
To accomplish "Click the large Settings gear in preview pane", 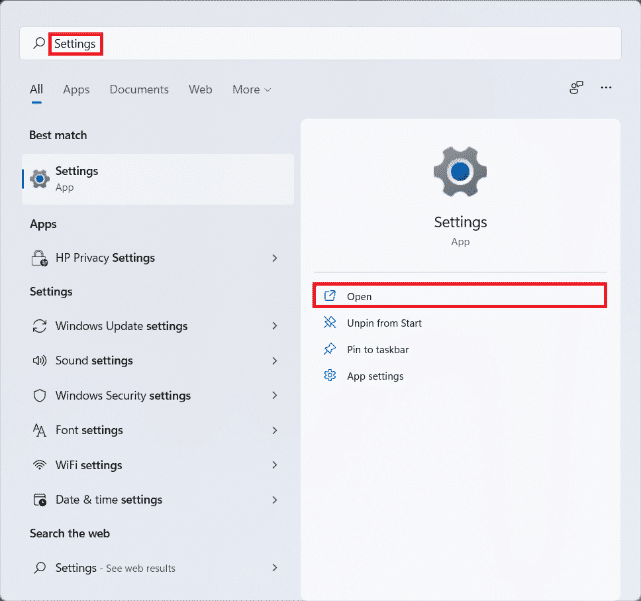I will (460, 171).
